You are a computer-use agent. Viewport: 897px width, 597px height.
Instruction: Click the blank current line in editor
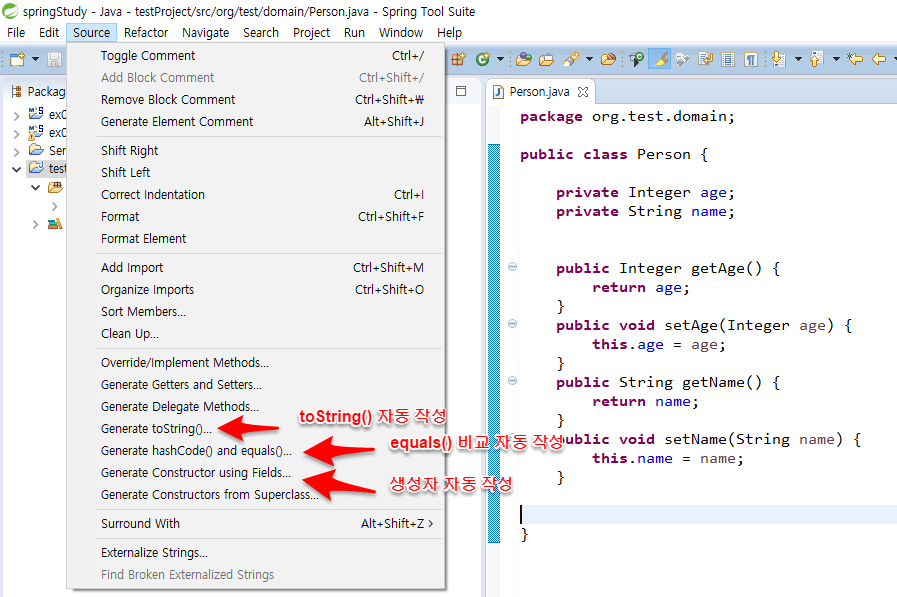pos(707,514)
